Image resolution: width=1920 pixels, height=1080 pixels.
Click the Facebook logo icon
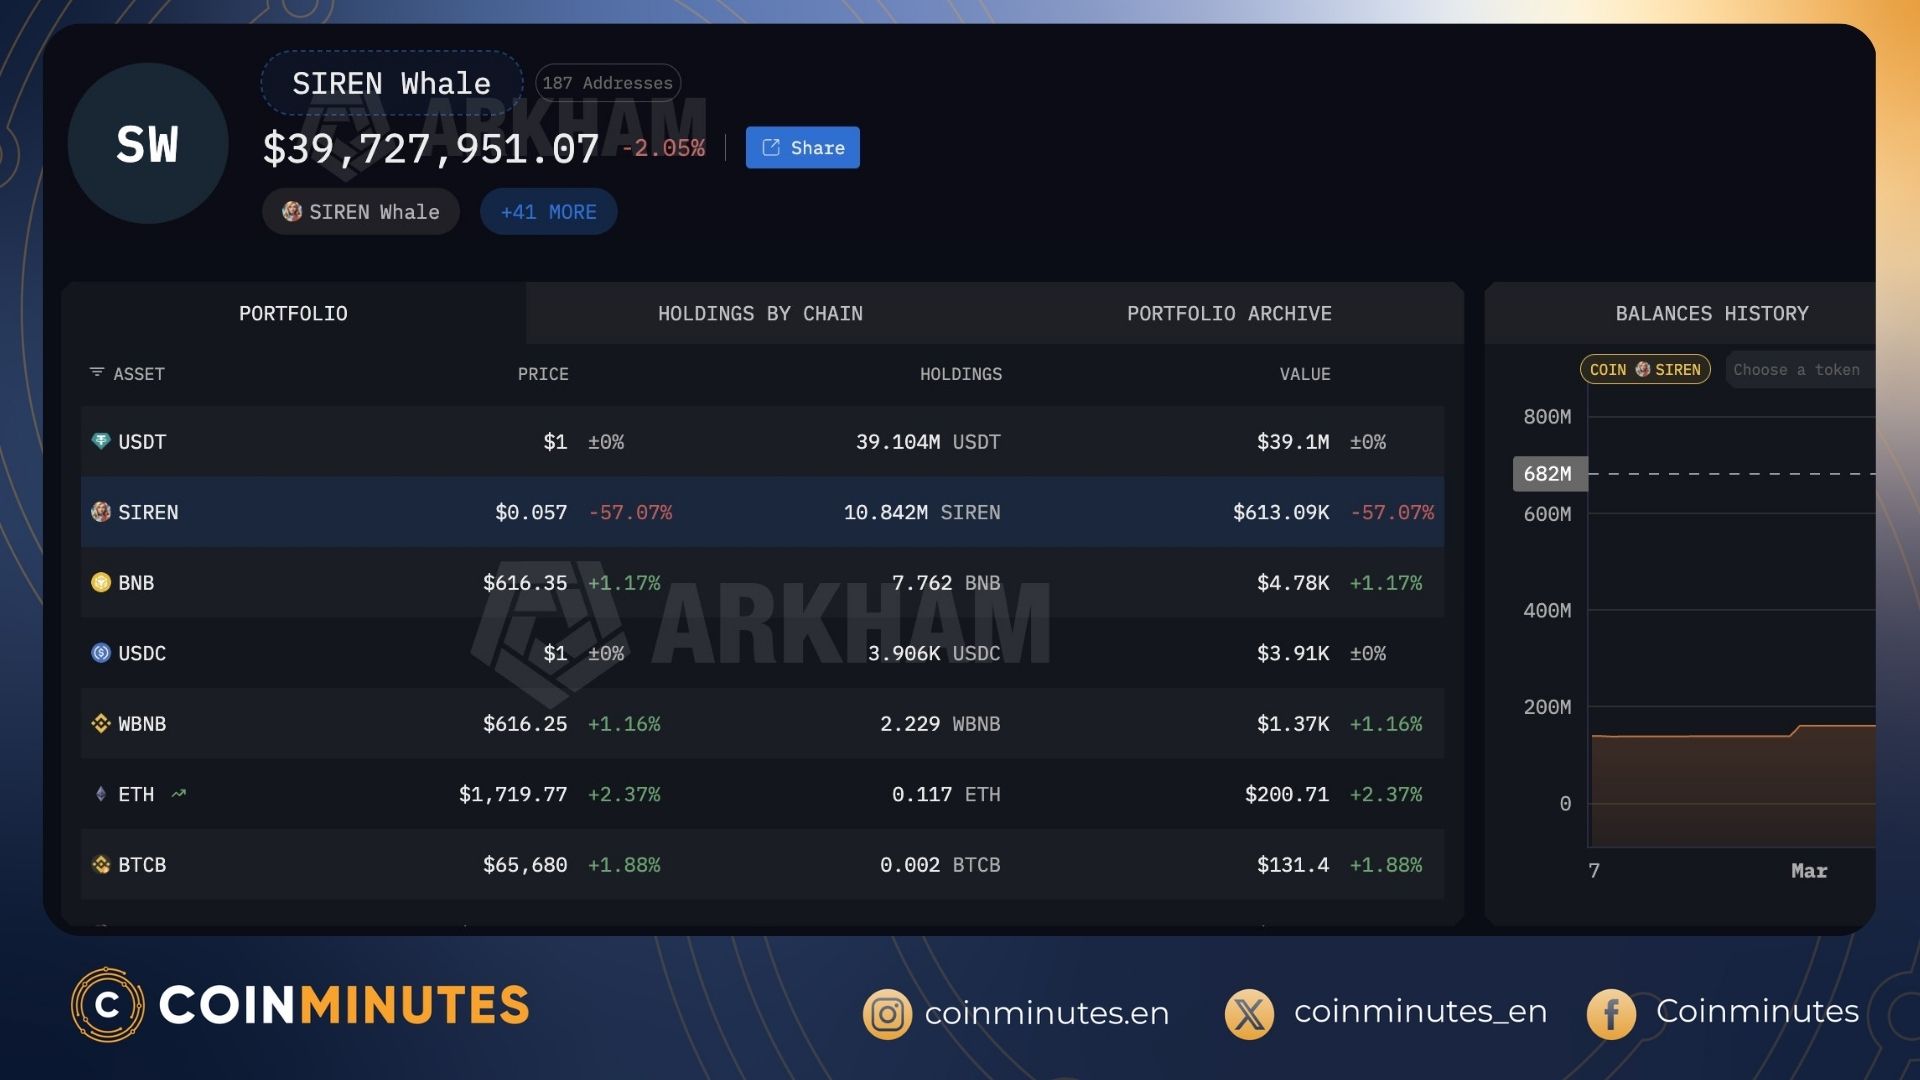(x=1611, y=1014)
